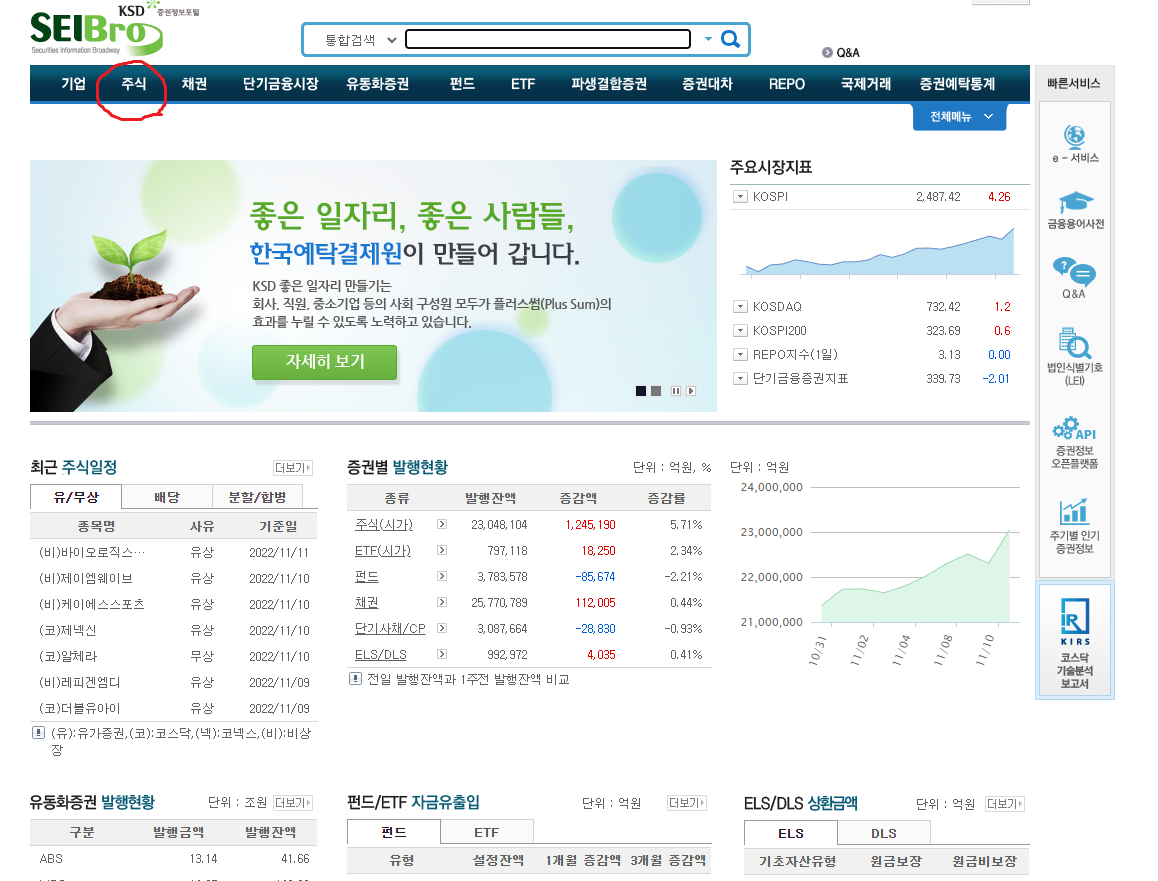Screen dimensions: 1158x881
Task: Select the second slide indicator dot
Action: (656, 391)
